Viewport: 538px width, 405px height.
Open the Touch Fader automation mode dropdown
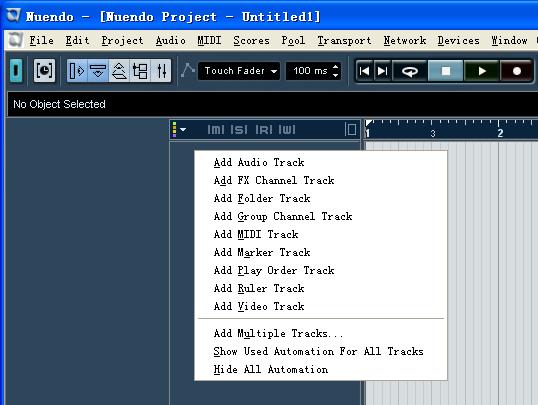[x=239, y=71]
